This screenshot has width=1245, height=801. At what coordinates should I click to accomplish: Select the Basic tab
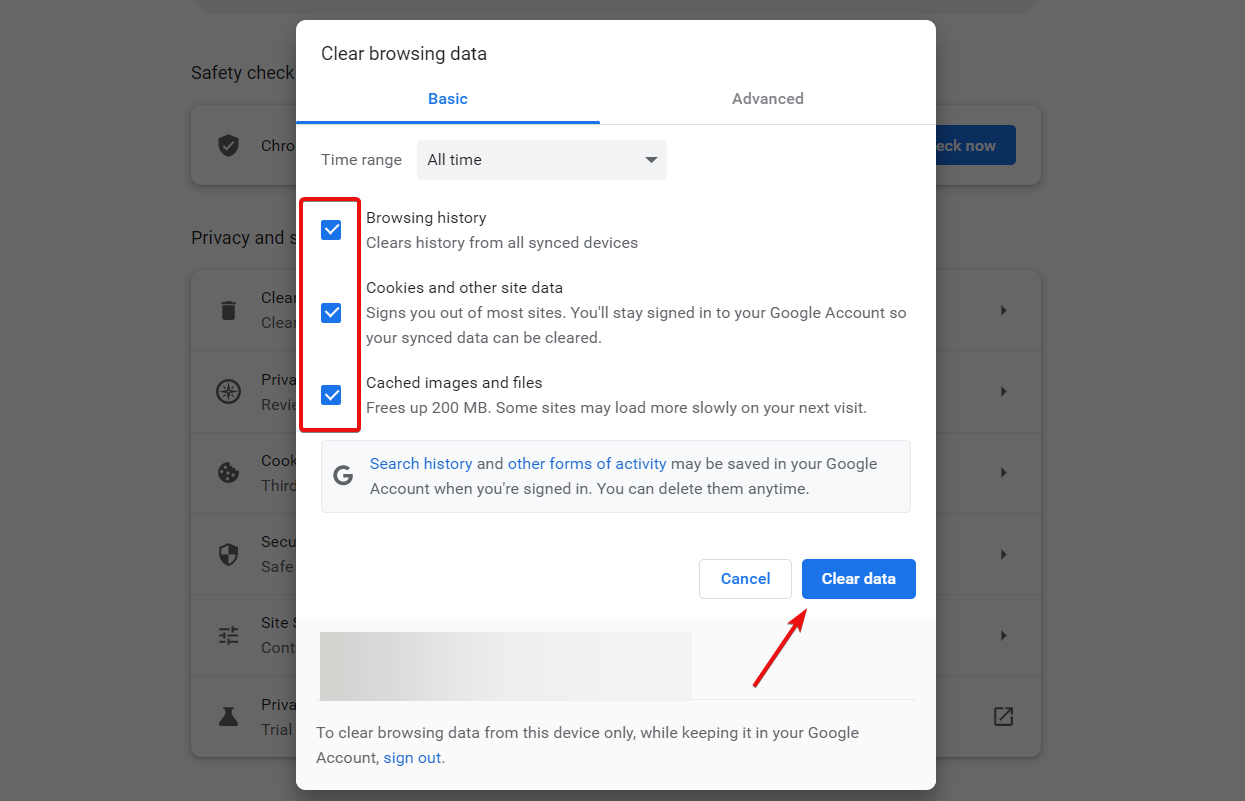(447, 98)
